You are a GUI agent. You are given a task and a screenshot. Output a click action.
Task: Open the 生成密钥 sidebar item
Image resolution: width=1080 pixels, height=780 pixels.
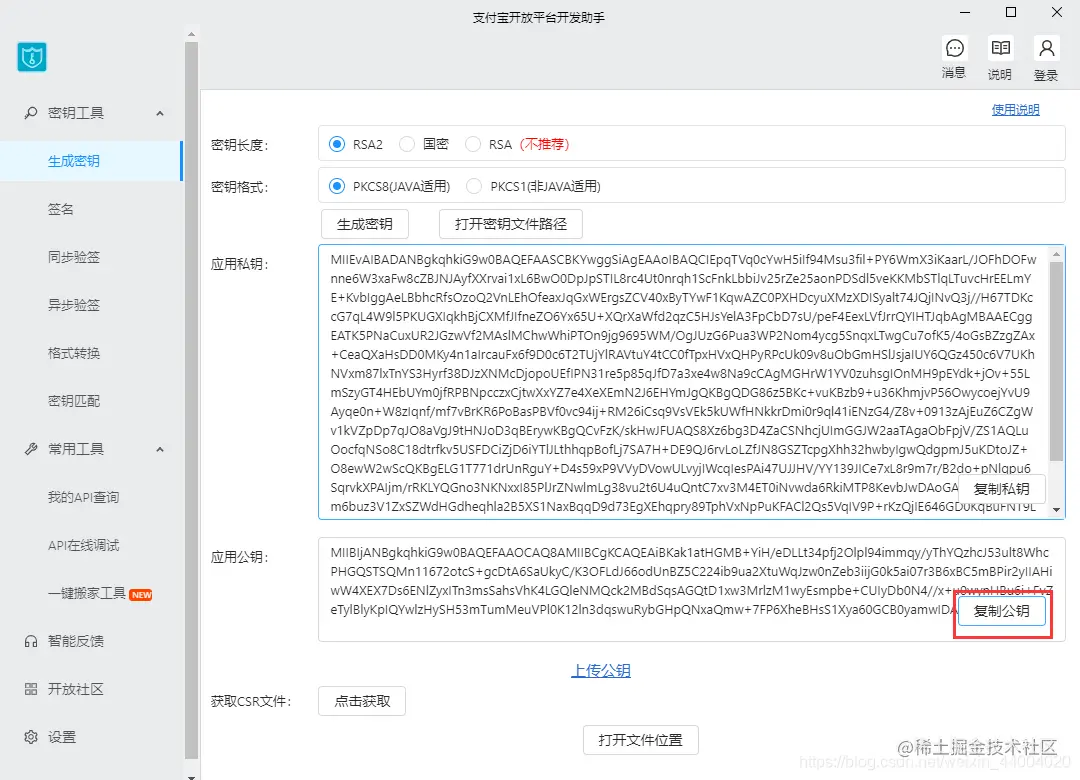(91, 161)
